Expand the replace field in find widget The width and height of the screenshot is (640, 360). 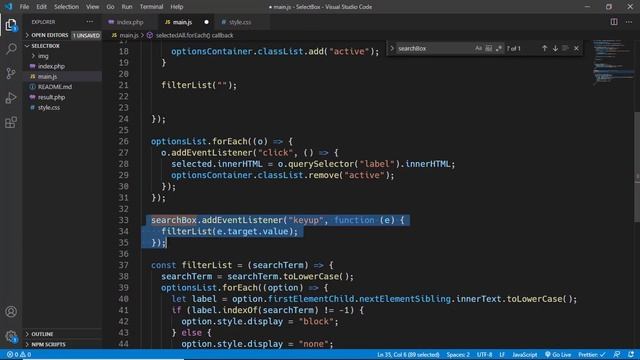pos(392,48)
